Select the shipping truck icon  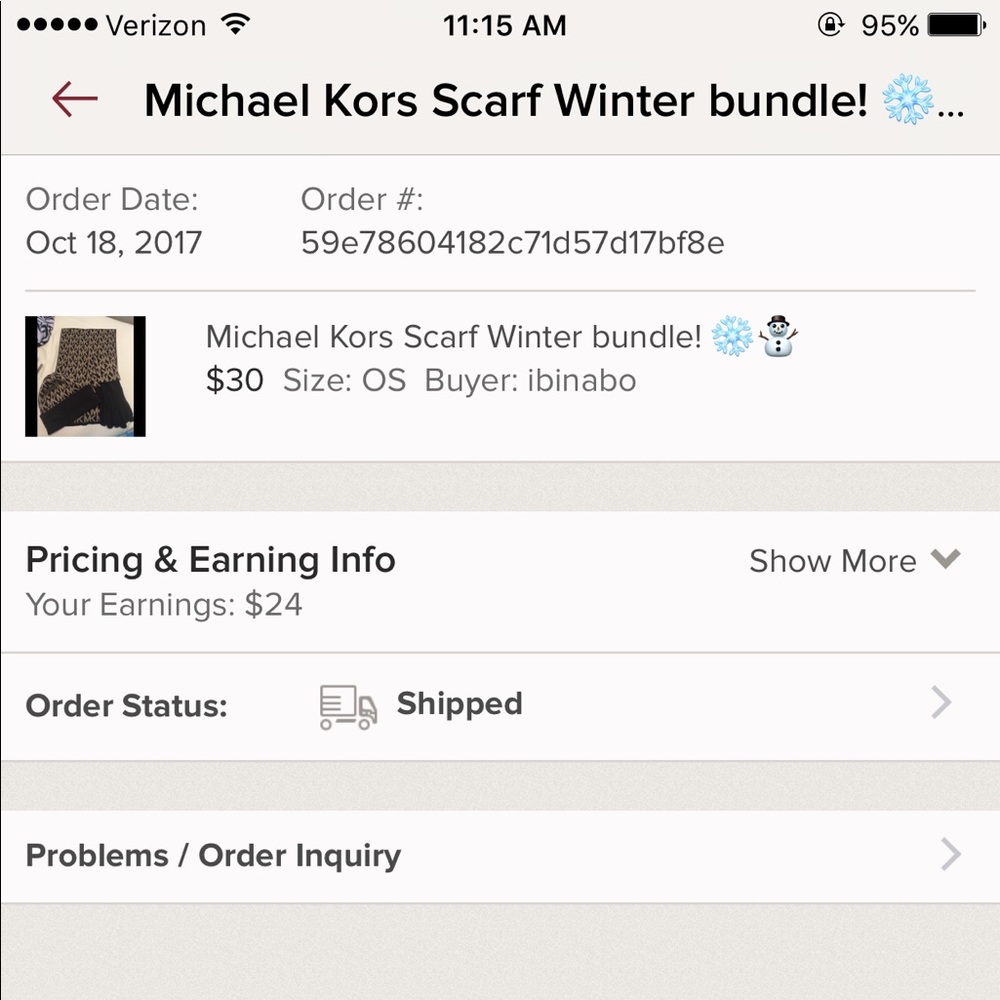(x=346, y=704)
